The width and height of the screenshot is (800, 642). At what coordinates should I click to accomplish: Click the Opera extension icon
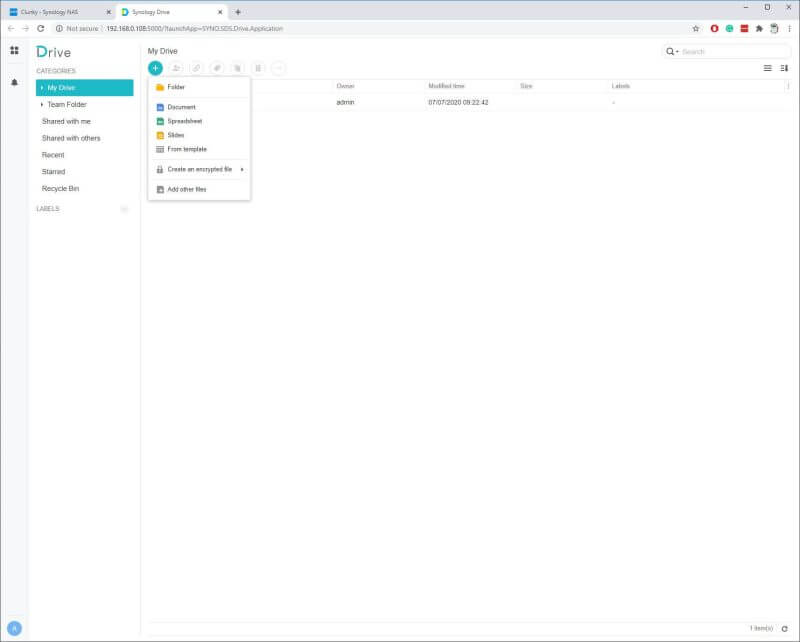pyautogui.click(x=714, y=29)
